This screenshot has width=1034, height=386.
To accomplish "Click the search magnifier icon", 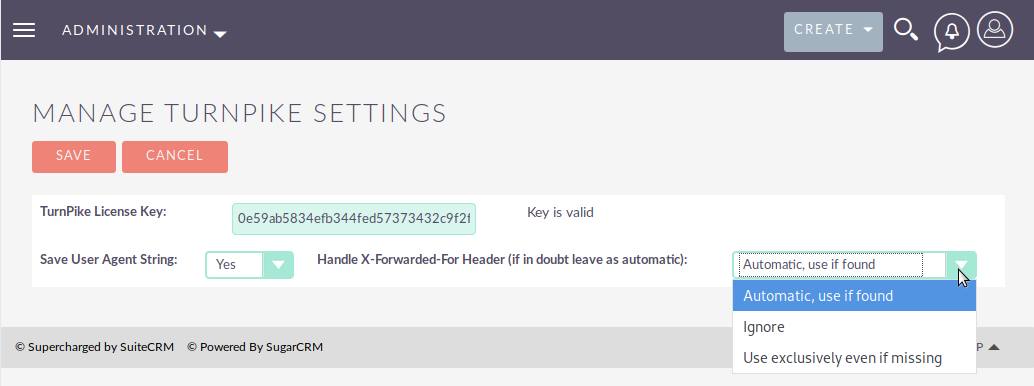I will (906, 30).
